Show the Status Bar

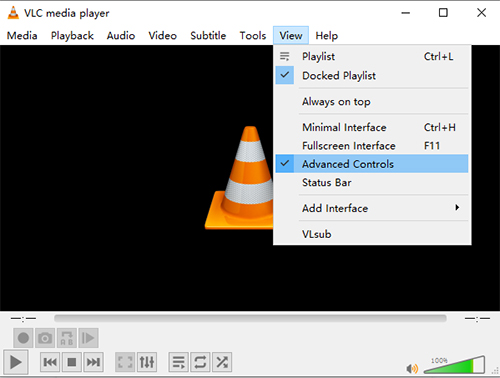[372, 182]
